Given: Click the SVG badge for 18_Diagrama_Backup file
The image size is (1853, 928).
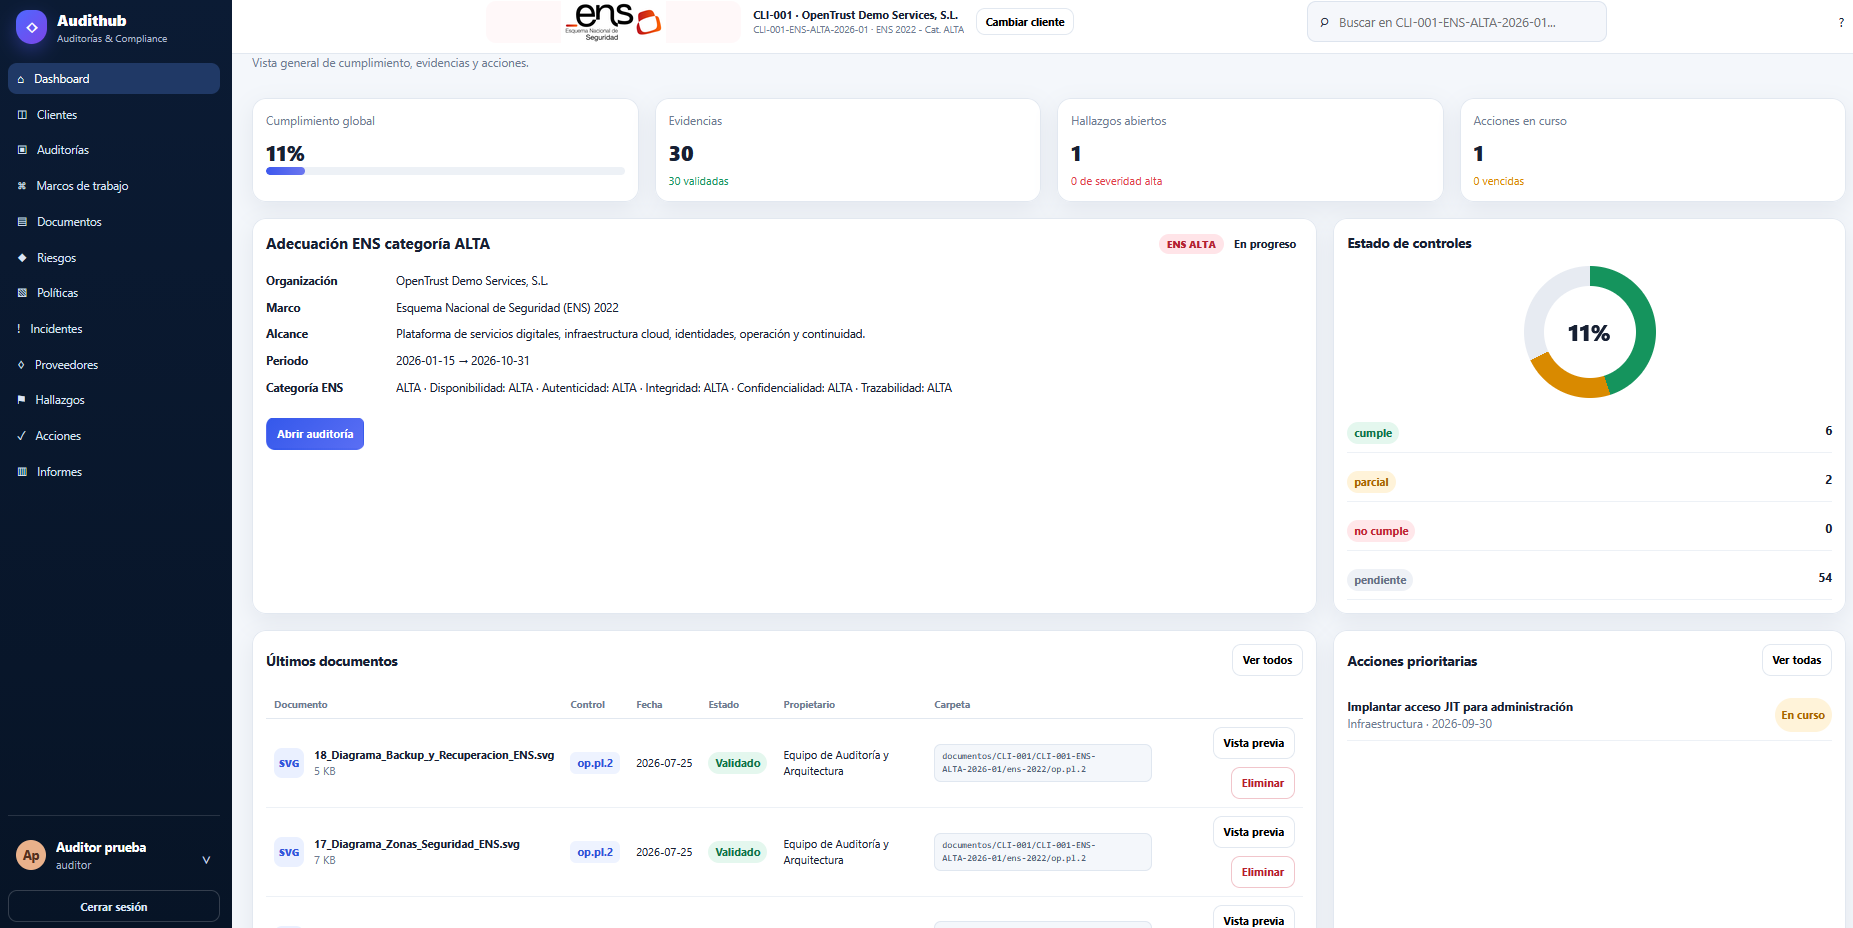Looking at the screenshot, I should pyautogui.click(x=289, y=763).
